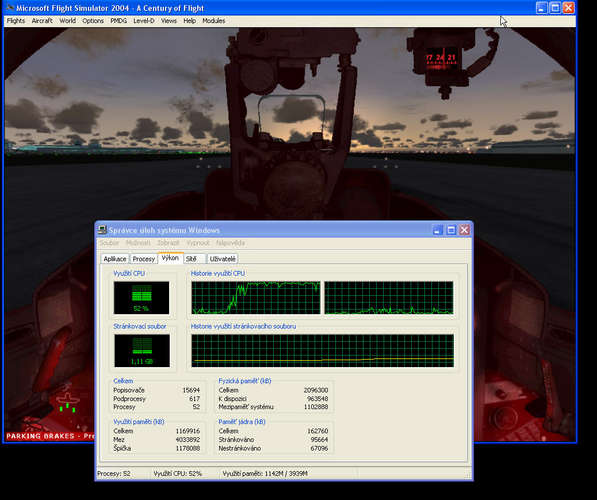Open the Aircraft menu
This screenshot has width=597, height=500.
point(42,21)
